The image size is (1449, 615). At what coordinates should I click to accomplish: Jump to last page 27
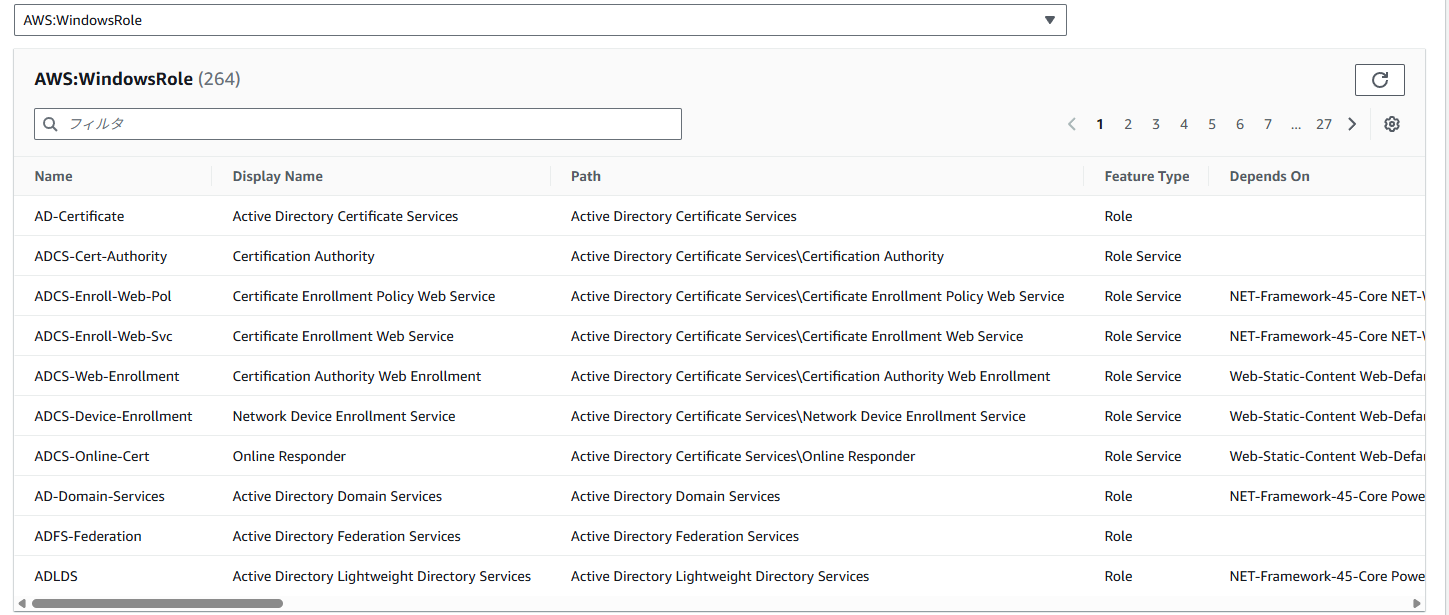pos(1324,124)
